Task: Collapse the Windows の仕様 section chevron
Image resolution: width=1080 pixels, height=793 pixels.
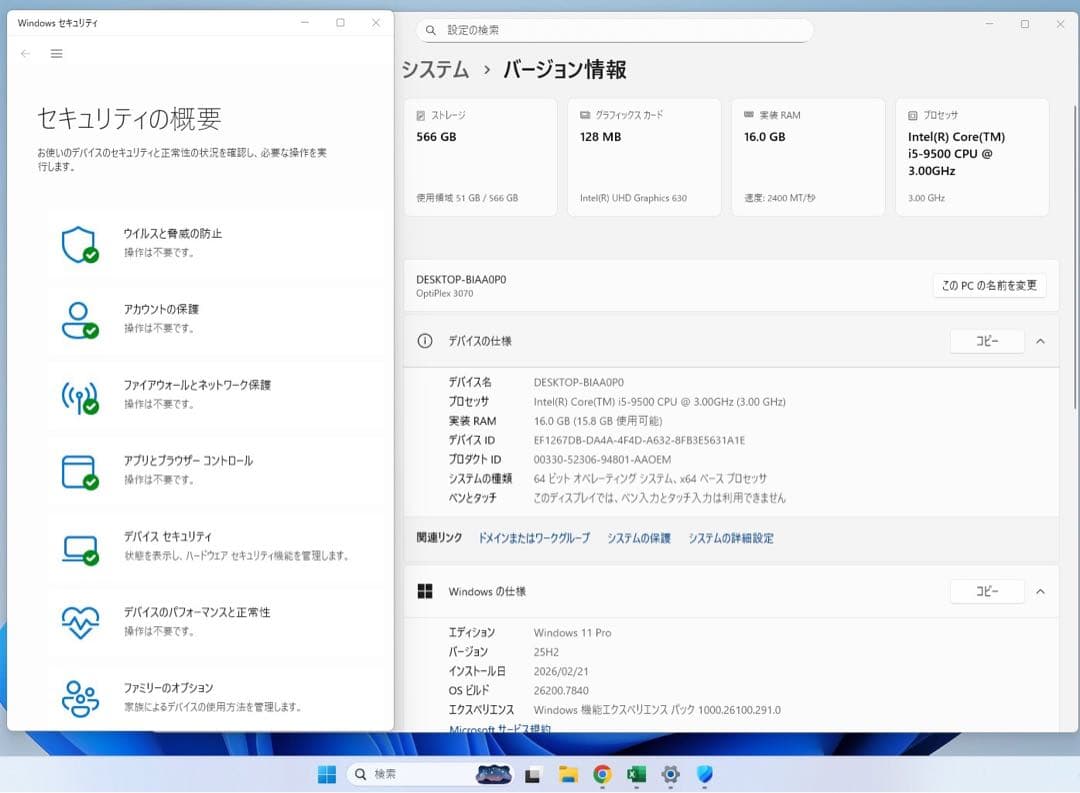Action: 1041,591
